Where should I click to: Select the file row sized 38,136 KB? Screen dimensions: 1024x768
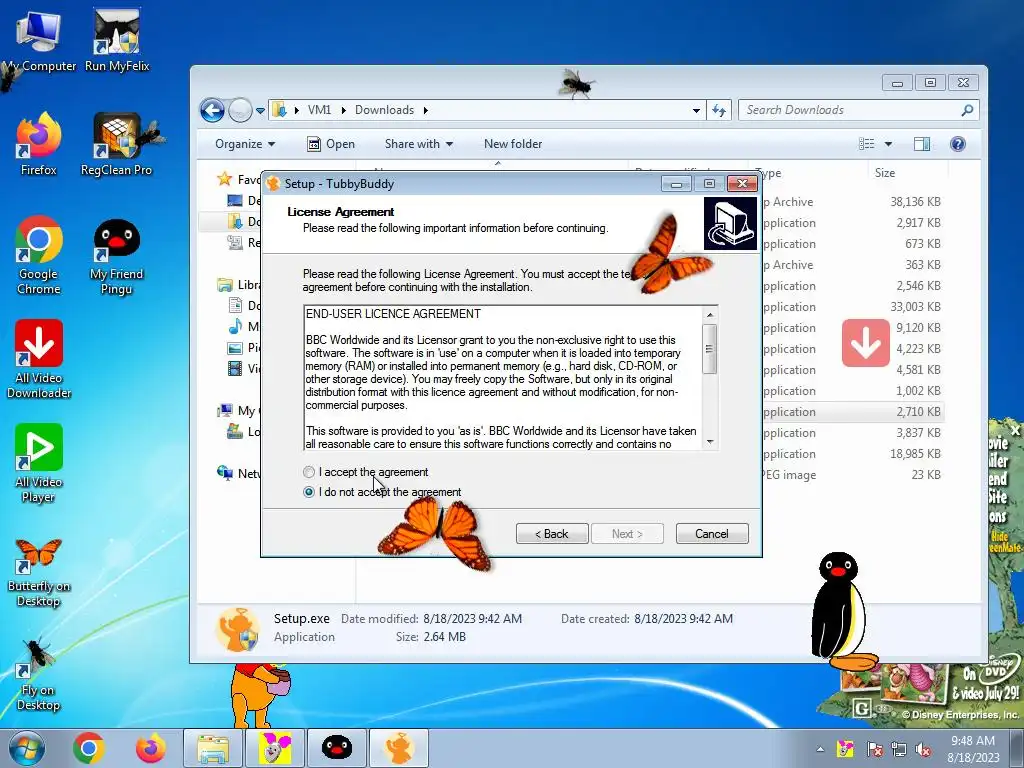[x=853, y=202]
